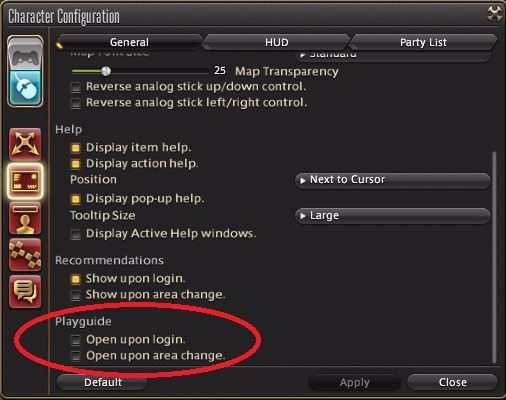Image resolution: width=506 pixels, height=400 pixels.
Task: Open the UI settings window icon
Action: [25, 181]
